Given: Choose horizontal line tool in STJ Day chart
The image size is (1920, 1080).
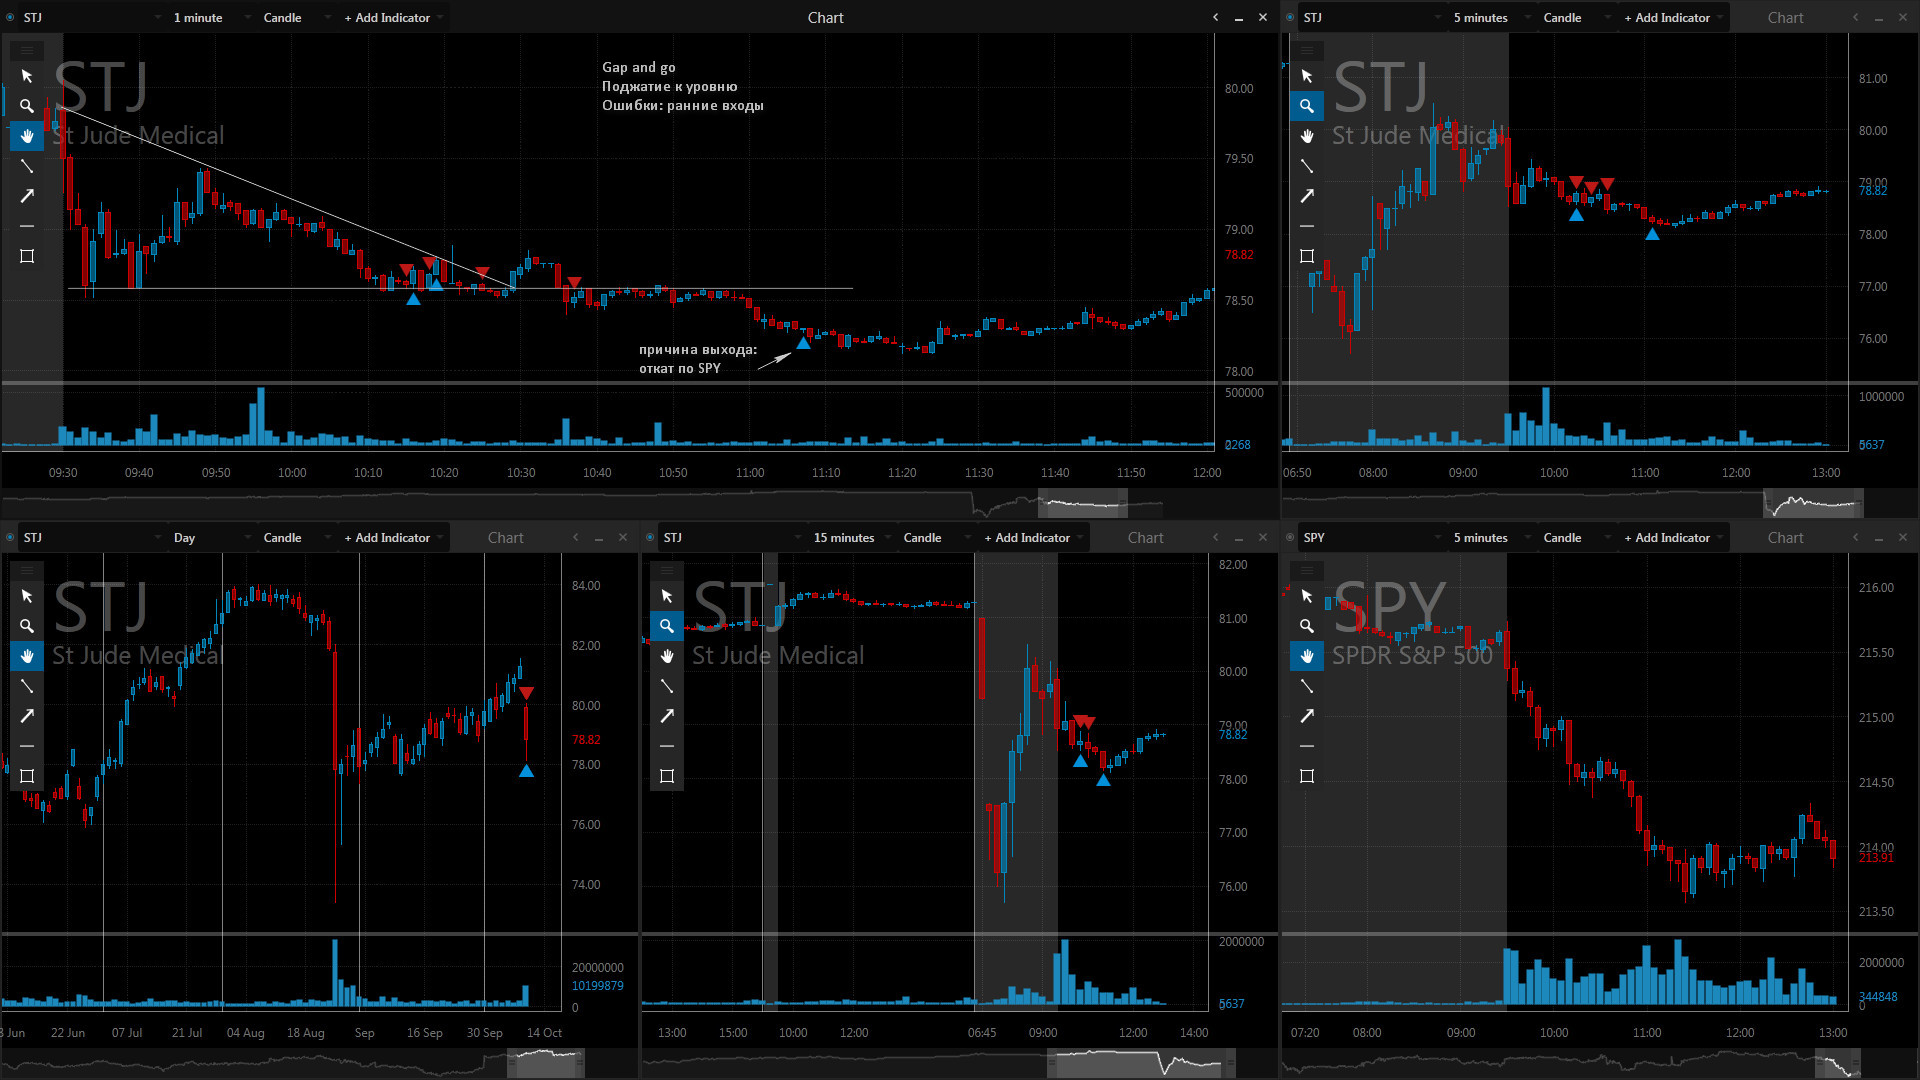Looking at the screenshot, I should tap(27, 746).
